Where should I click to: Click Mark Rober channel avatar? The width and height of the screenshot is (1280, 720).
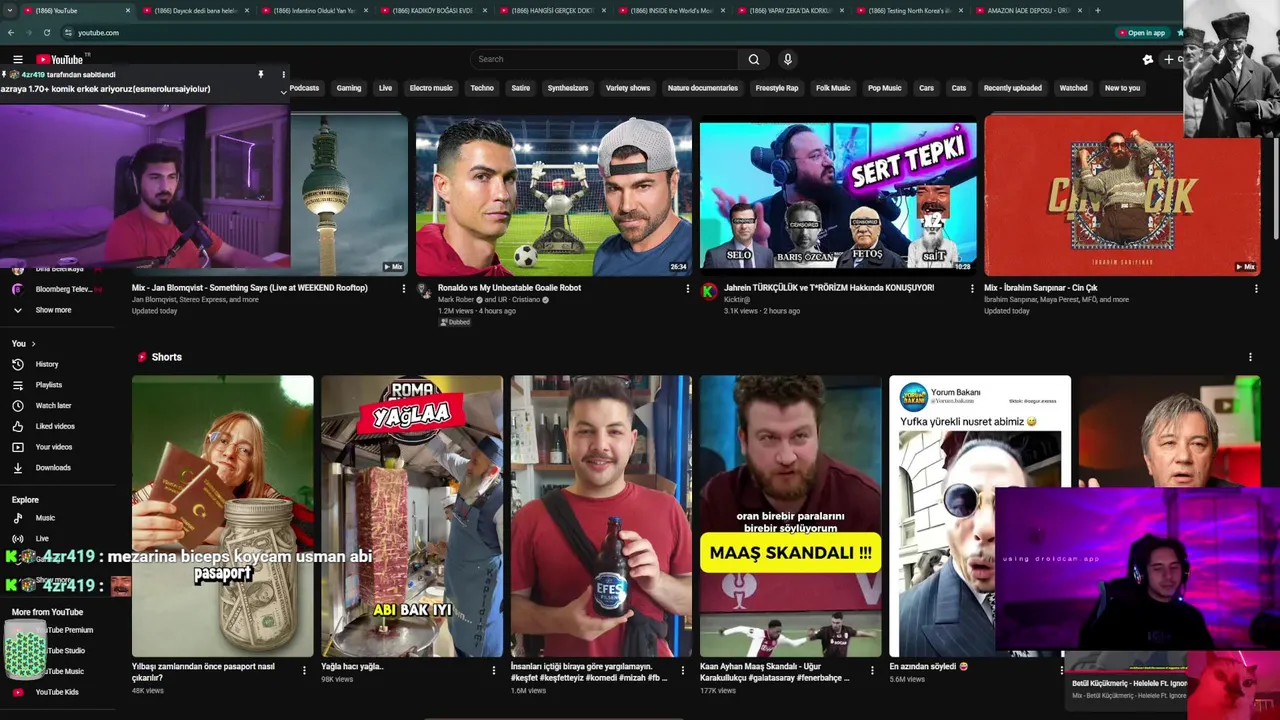425,291
